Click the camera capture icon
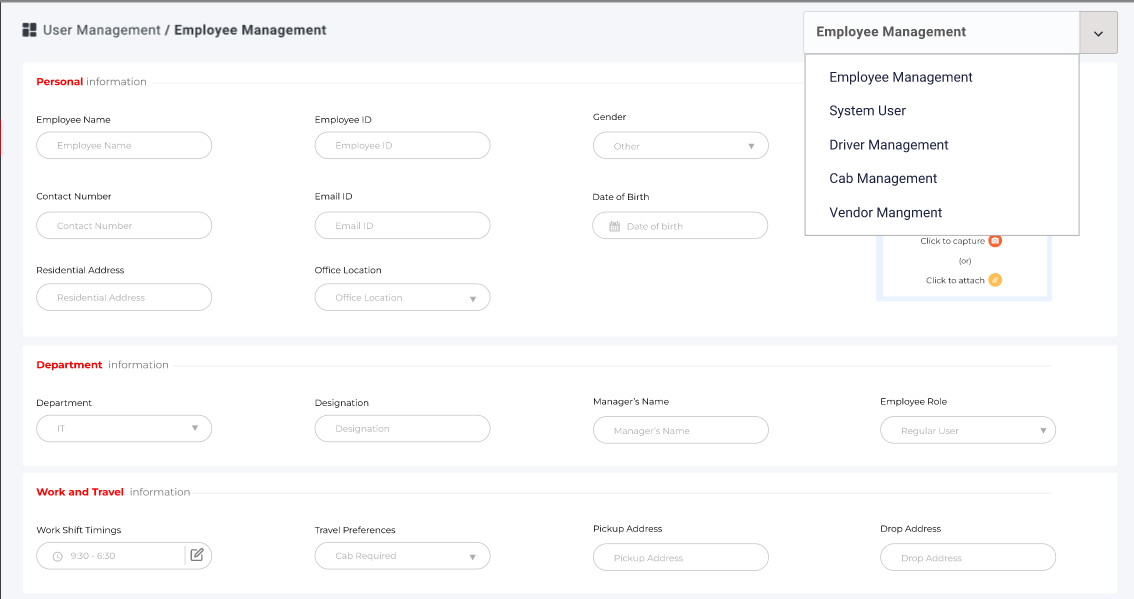The width and height of the screenshot is (1134, 599). (995, 241)
